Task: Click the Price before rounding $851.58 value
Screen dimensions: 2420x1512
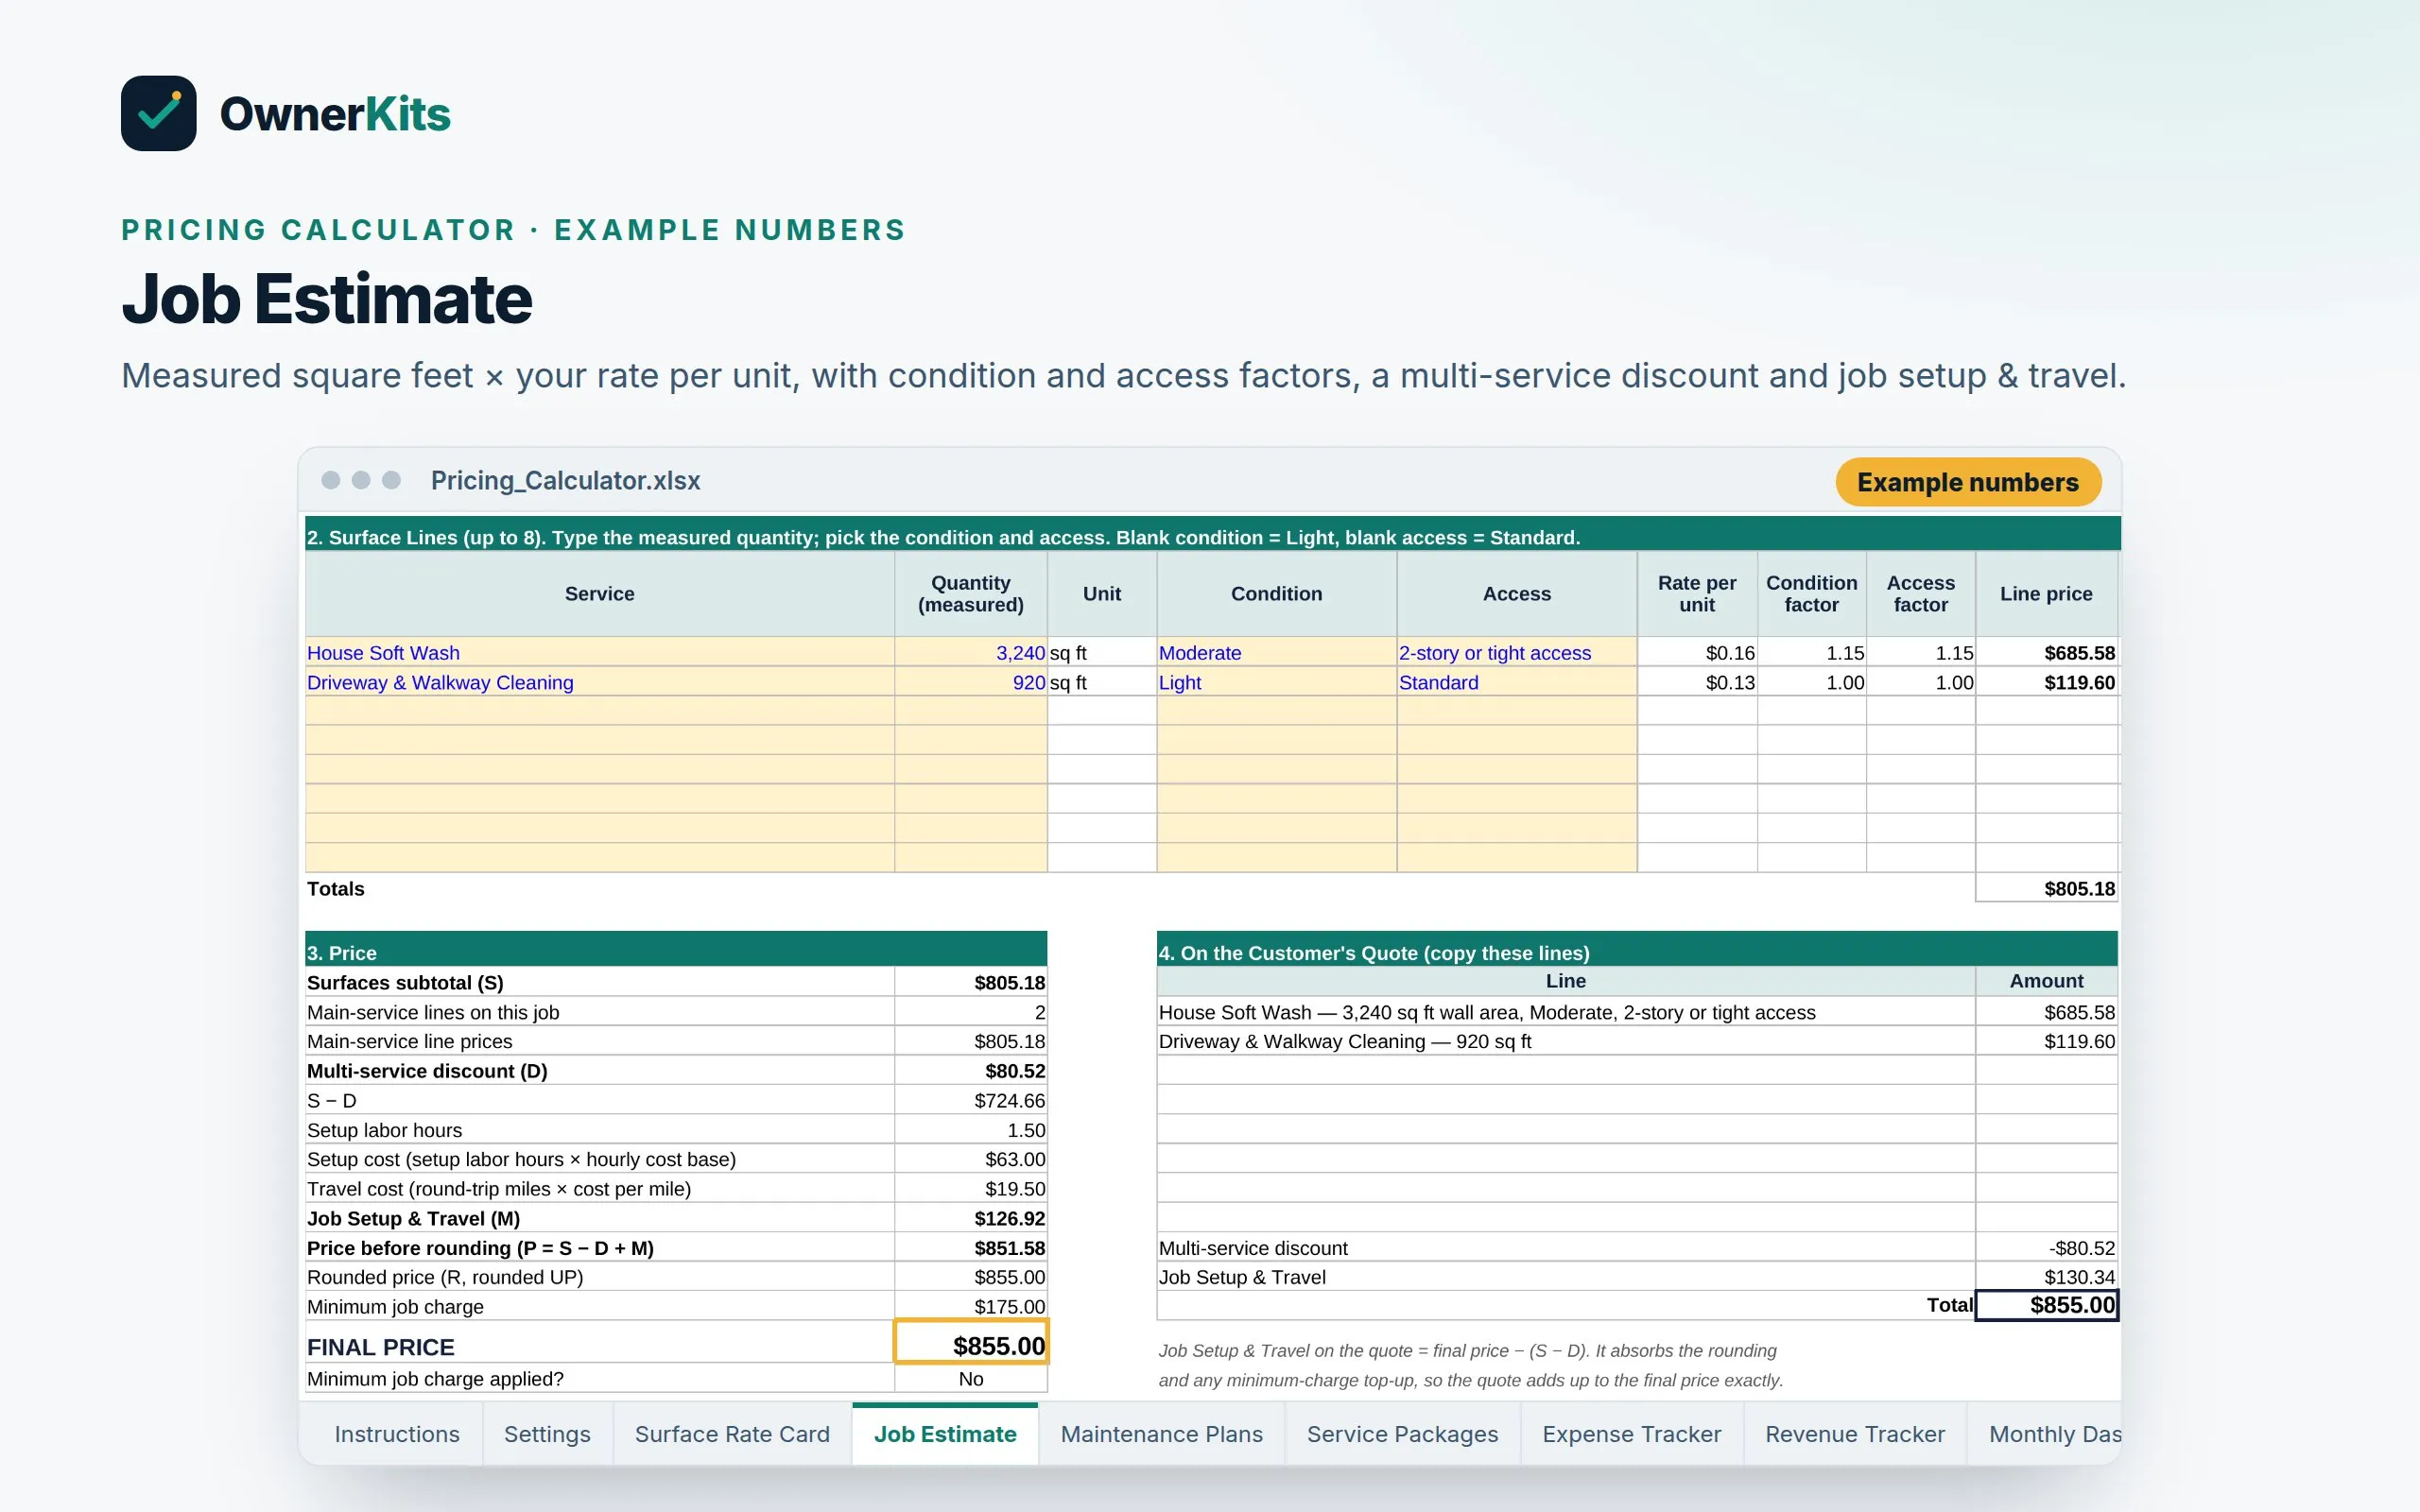Action: tap(971, 1247)
